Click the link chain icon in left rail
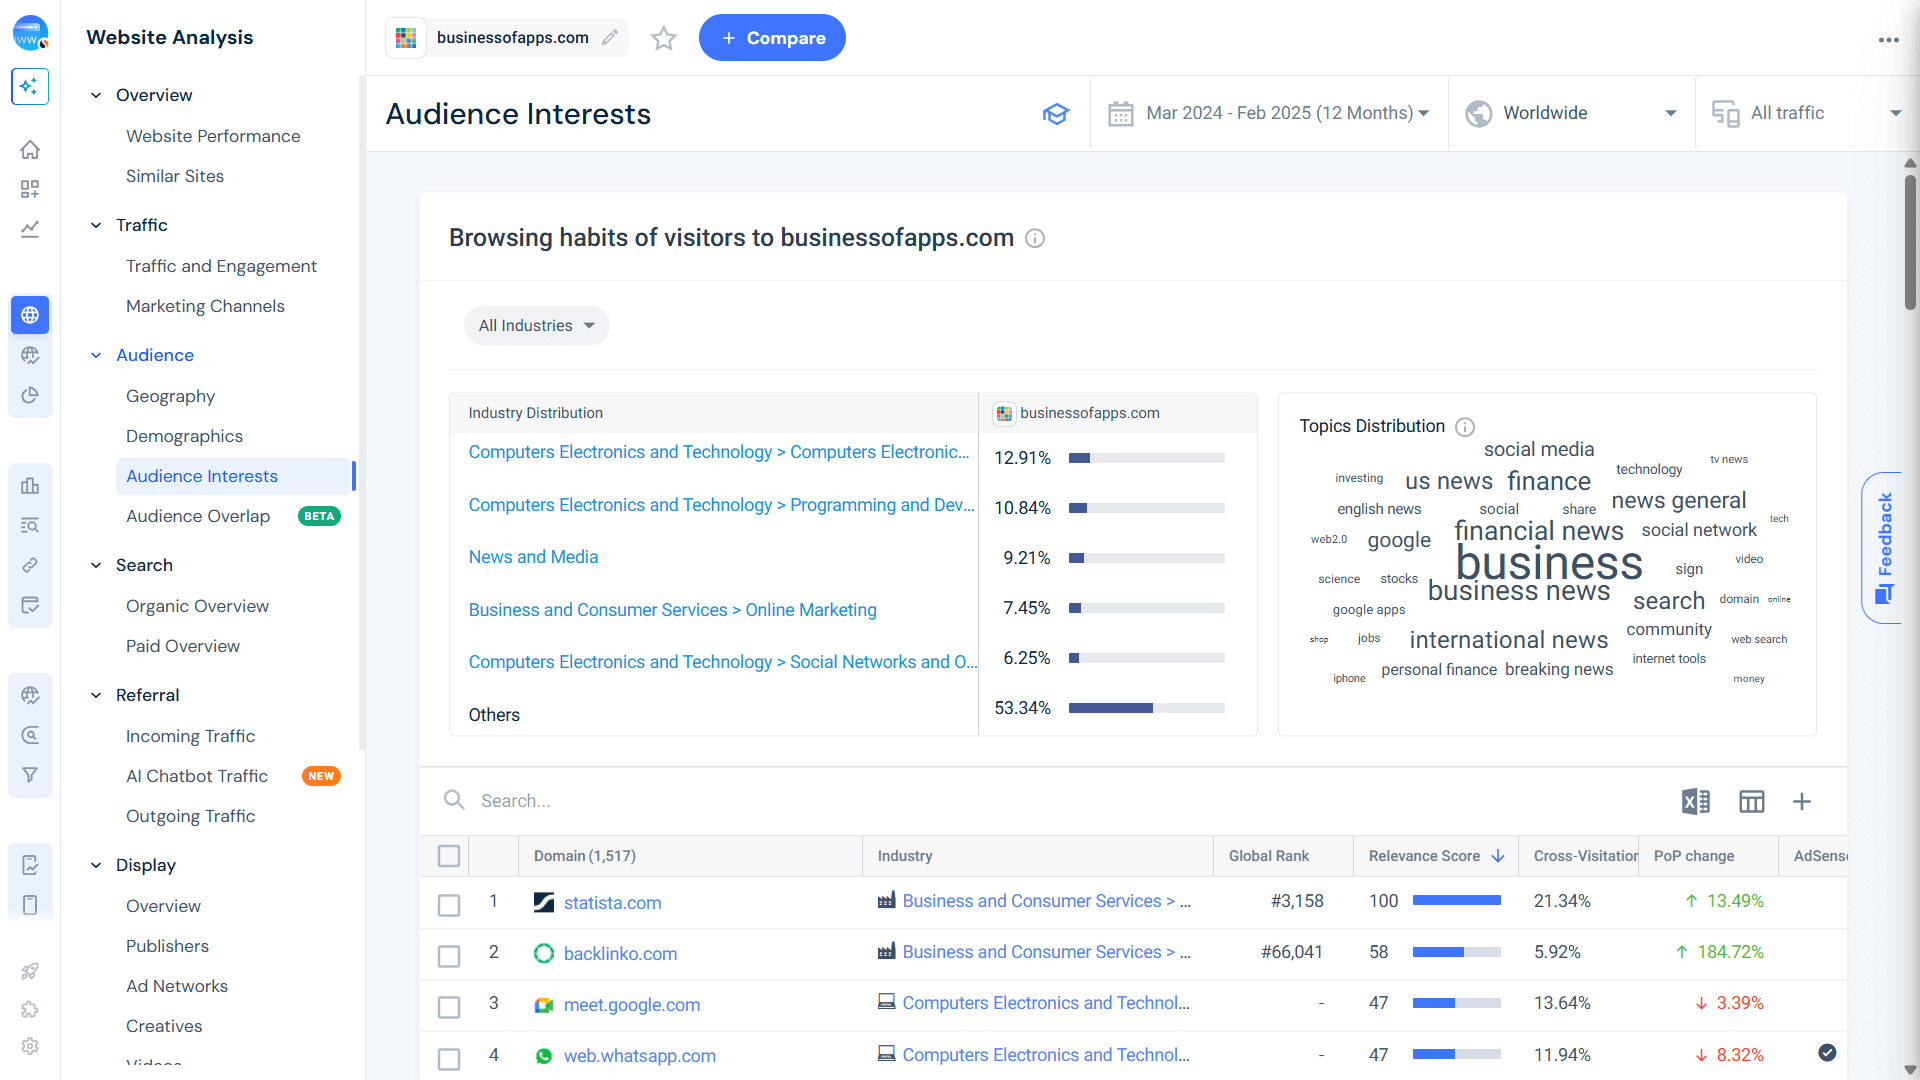The image size is (1920, 1080). [30, 565]
